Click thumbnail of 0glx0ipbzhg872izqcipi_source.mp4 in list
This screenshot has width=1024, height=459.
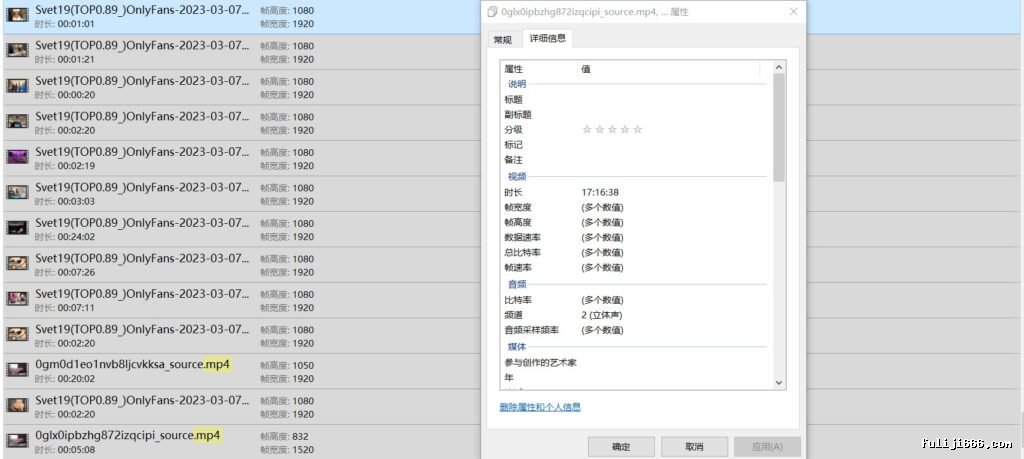tap(18, 440)
